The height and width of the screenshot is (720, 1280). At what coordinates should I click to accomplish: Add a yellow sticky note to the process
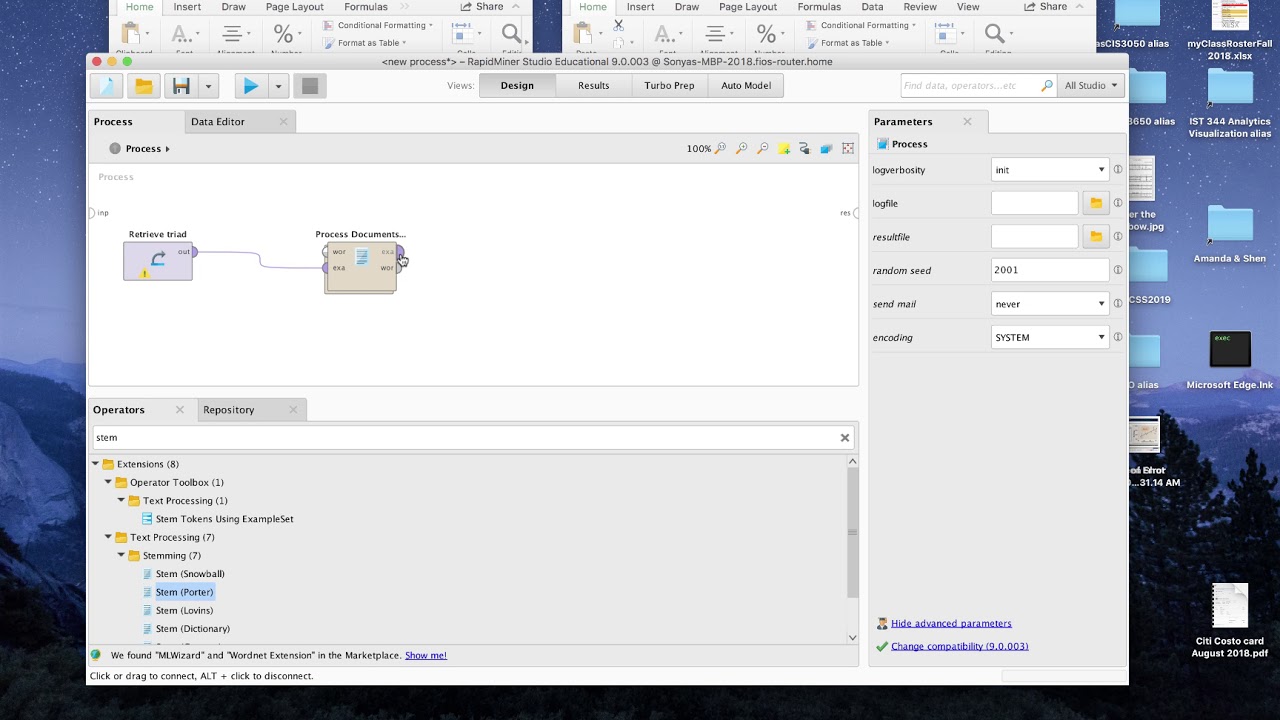[x=784, y=149]
